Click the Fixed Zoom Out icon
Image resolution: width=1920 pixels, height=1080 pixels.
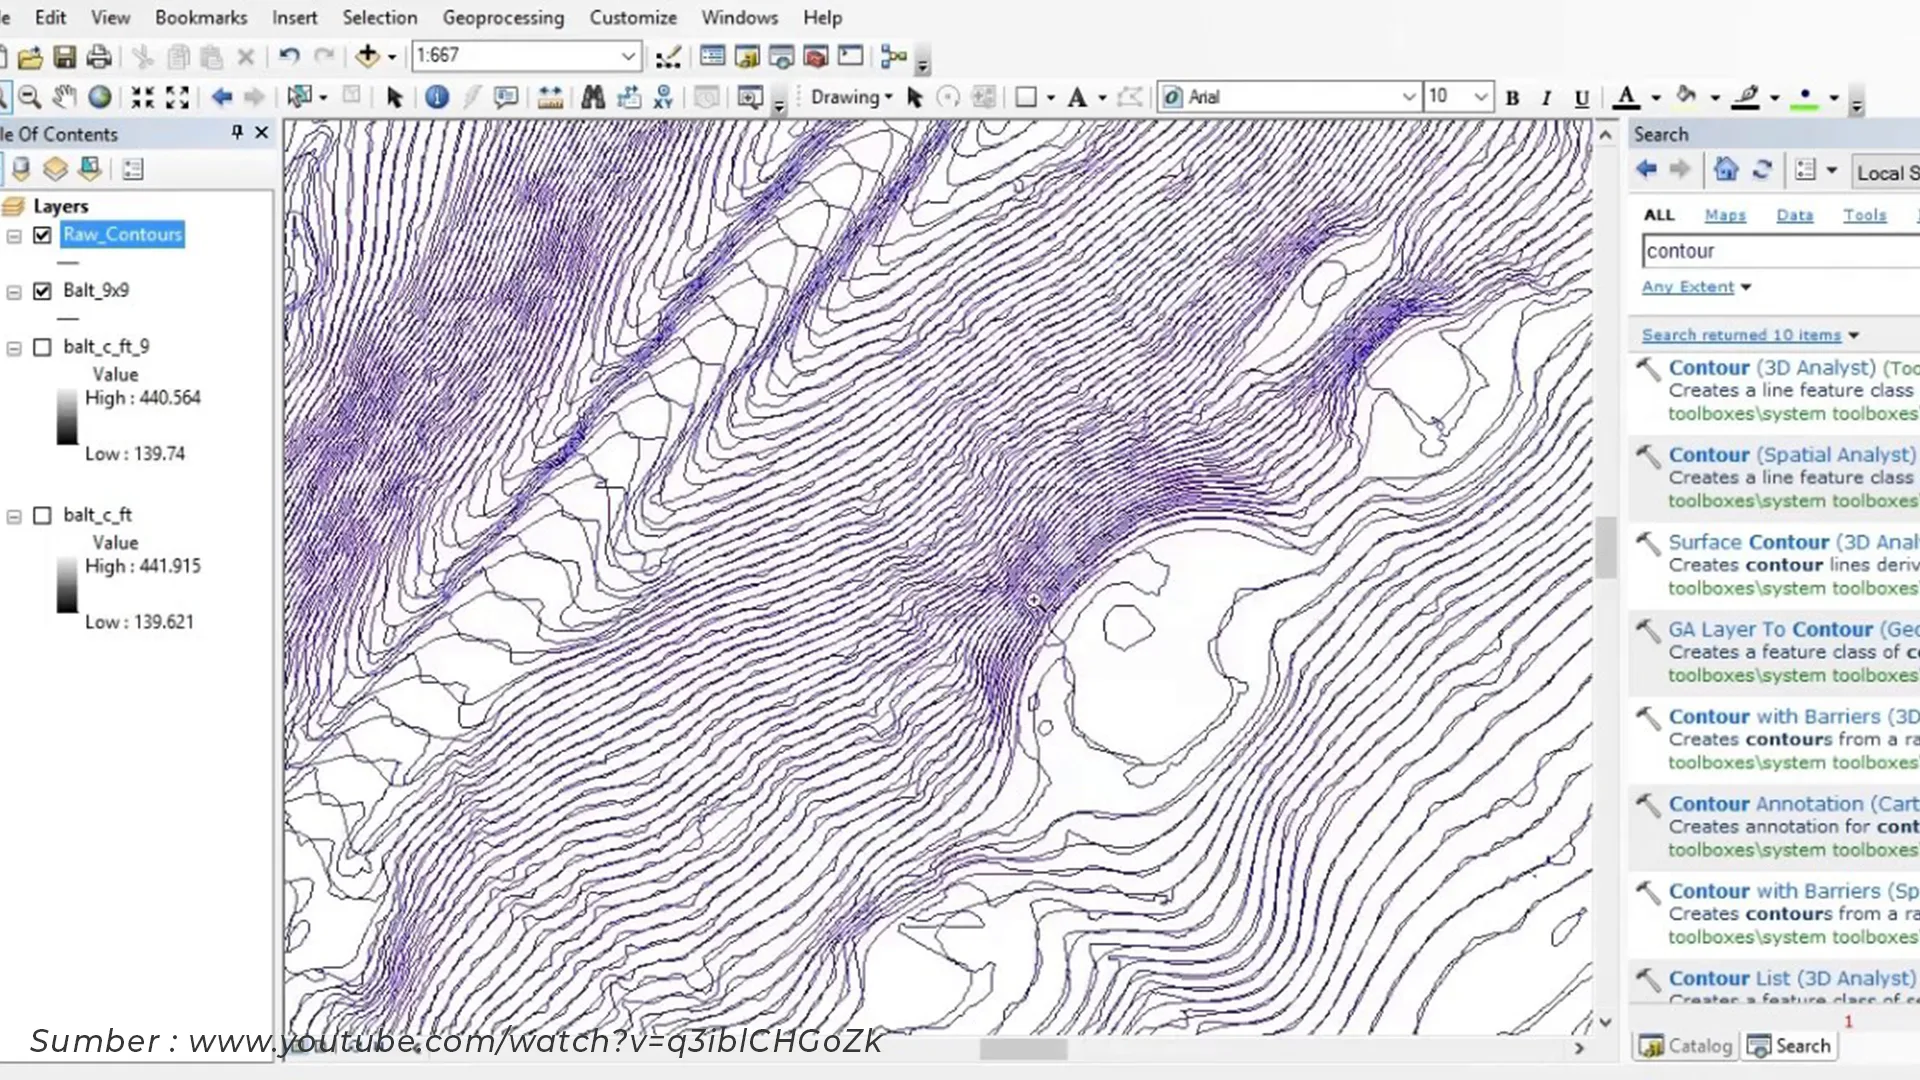[177, 97]
